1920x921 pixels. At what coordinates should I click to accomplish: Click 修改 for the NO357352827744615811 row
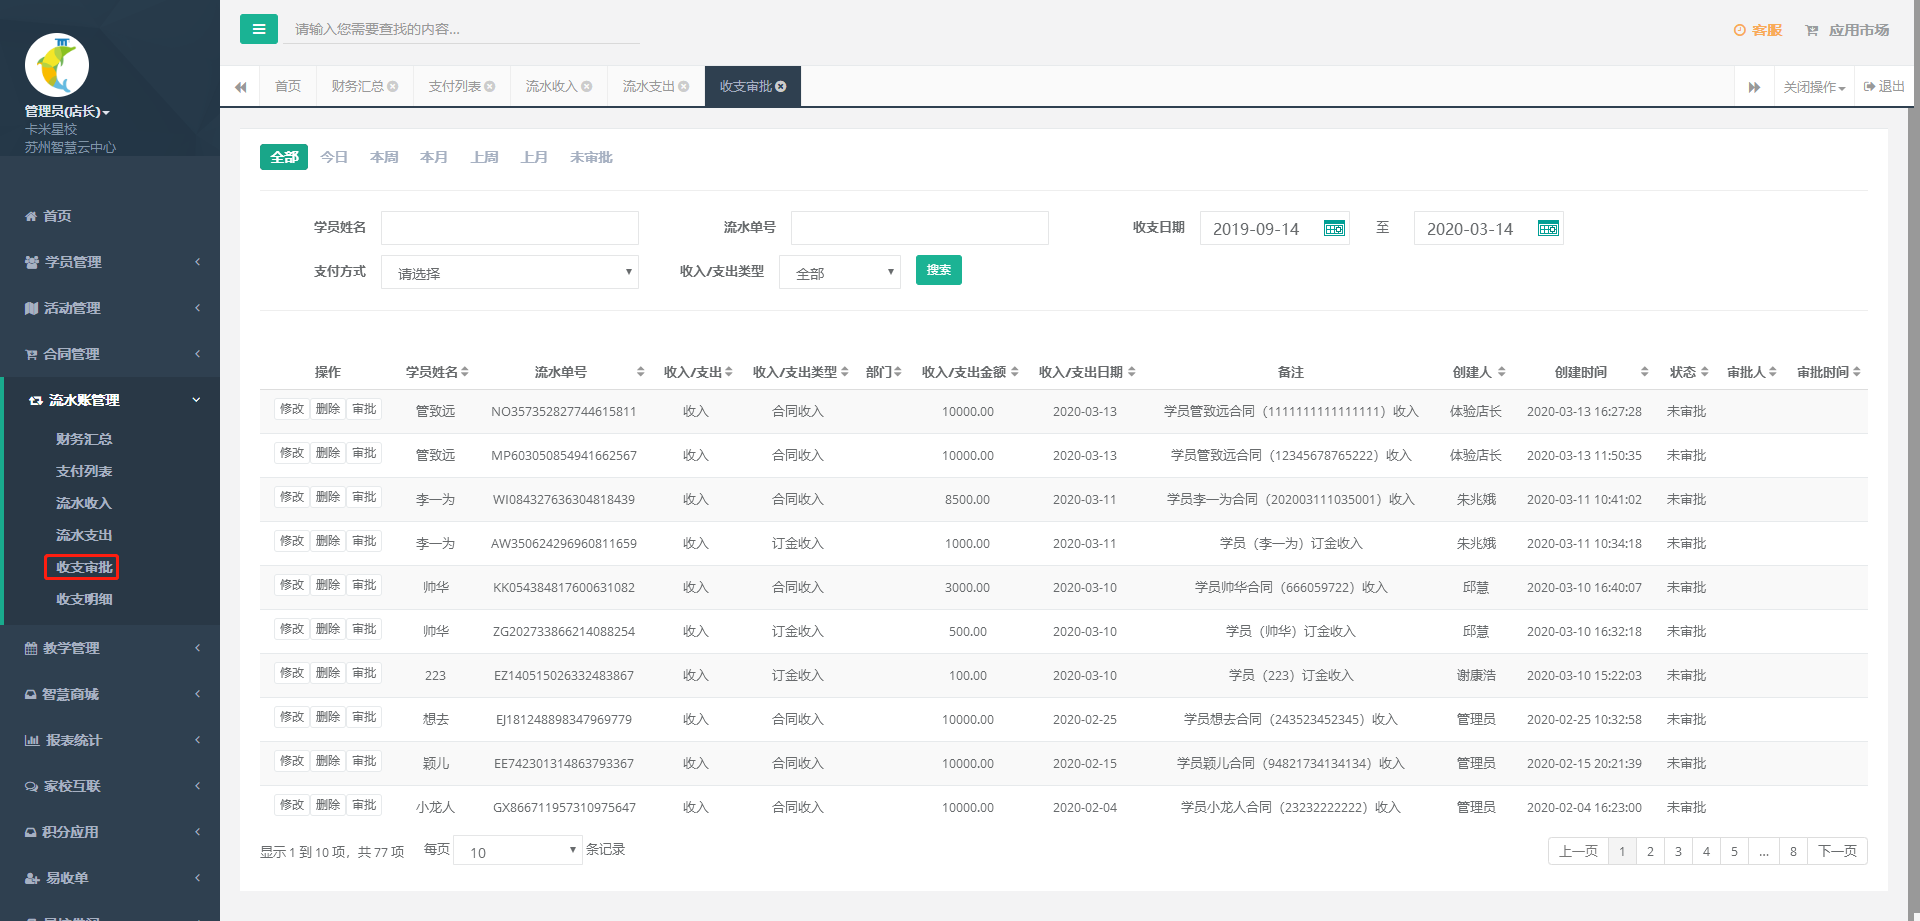[292, 409]
